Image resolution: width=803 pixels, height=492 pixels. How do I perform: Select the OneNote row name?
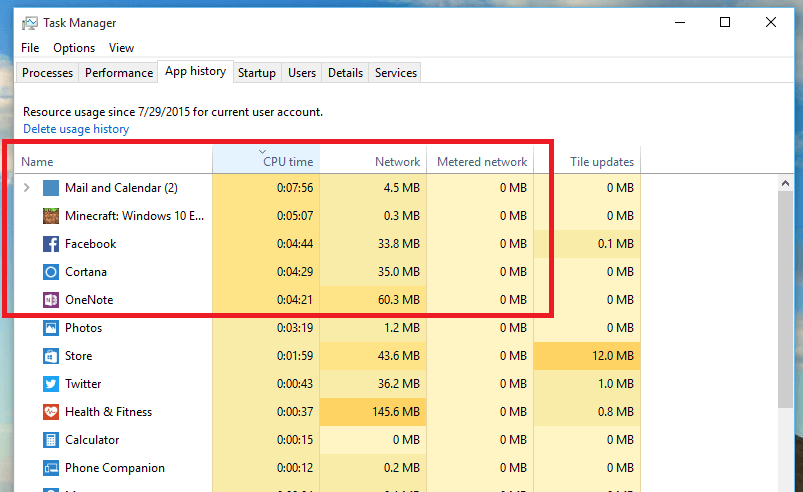(89, 300)
